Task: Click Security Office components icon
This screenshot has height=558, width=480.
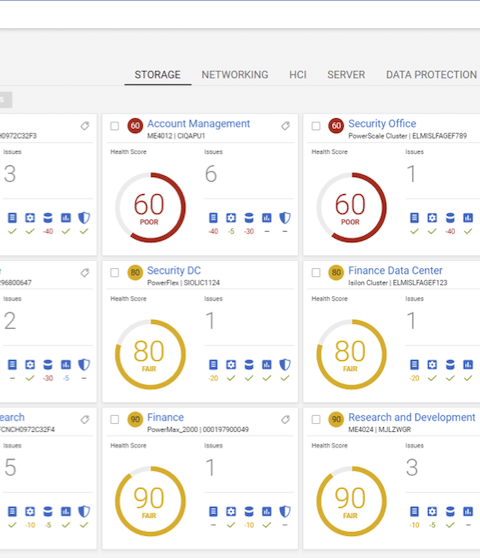Action: click(414, 217)
